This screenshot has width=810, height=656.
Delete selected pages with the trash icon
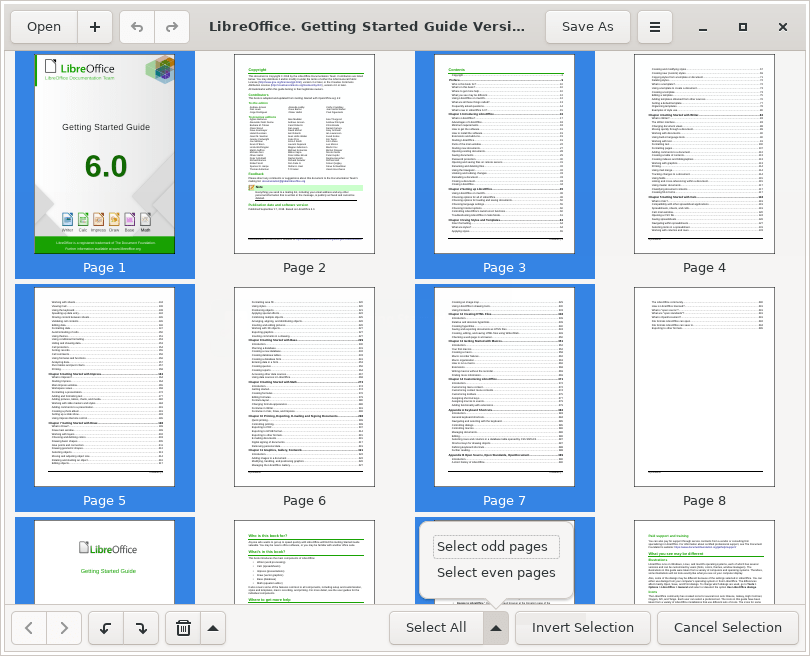tap(183, 628)
